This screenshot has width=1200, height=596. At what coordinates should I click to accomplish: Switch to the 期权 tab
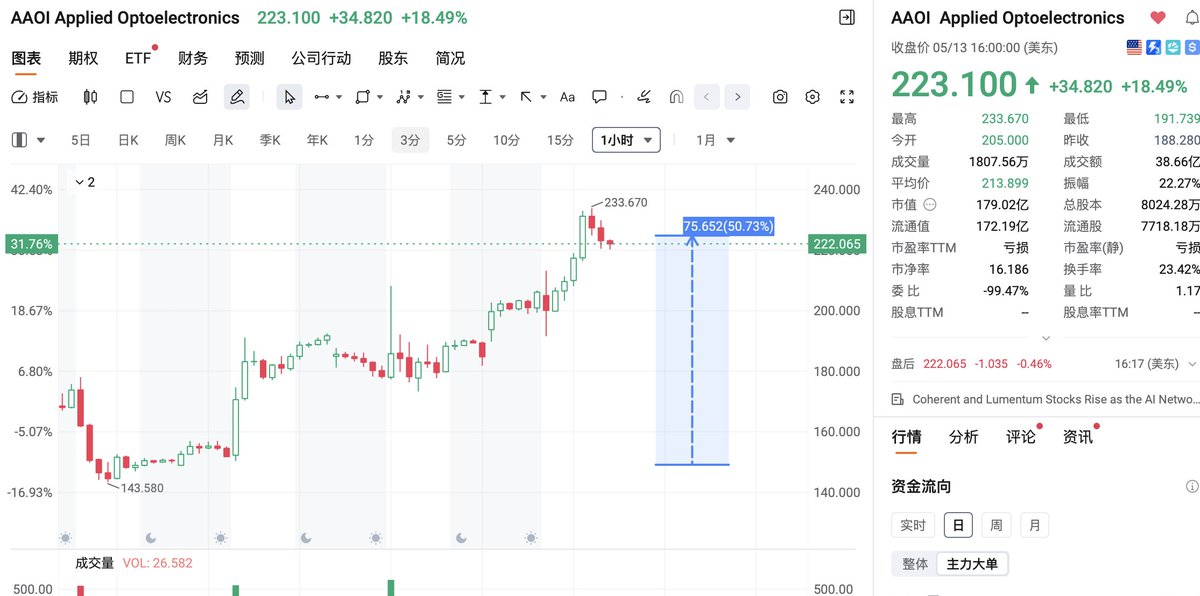coord(83,58)
